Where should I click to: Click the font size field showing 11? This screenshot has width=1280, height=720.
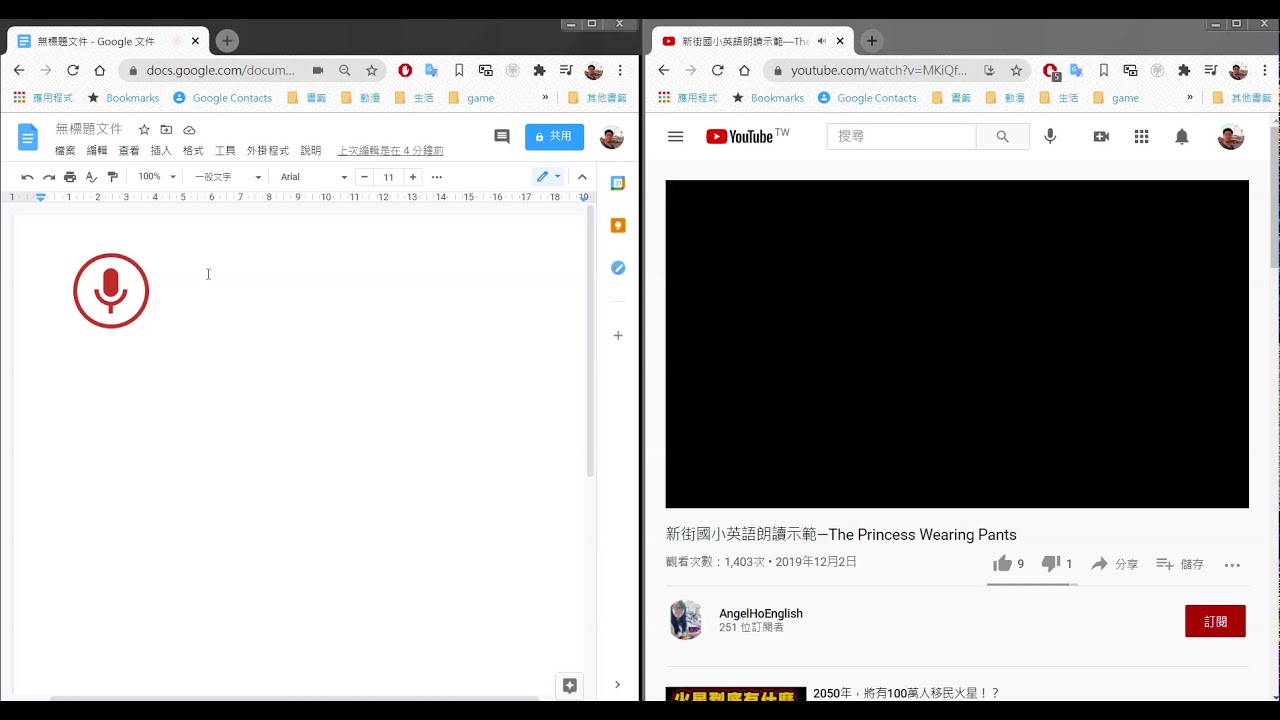tap(388, 177)
